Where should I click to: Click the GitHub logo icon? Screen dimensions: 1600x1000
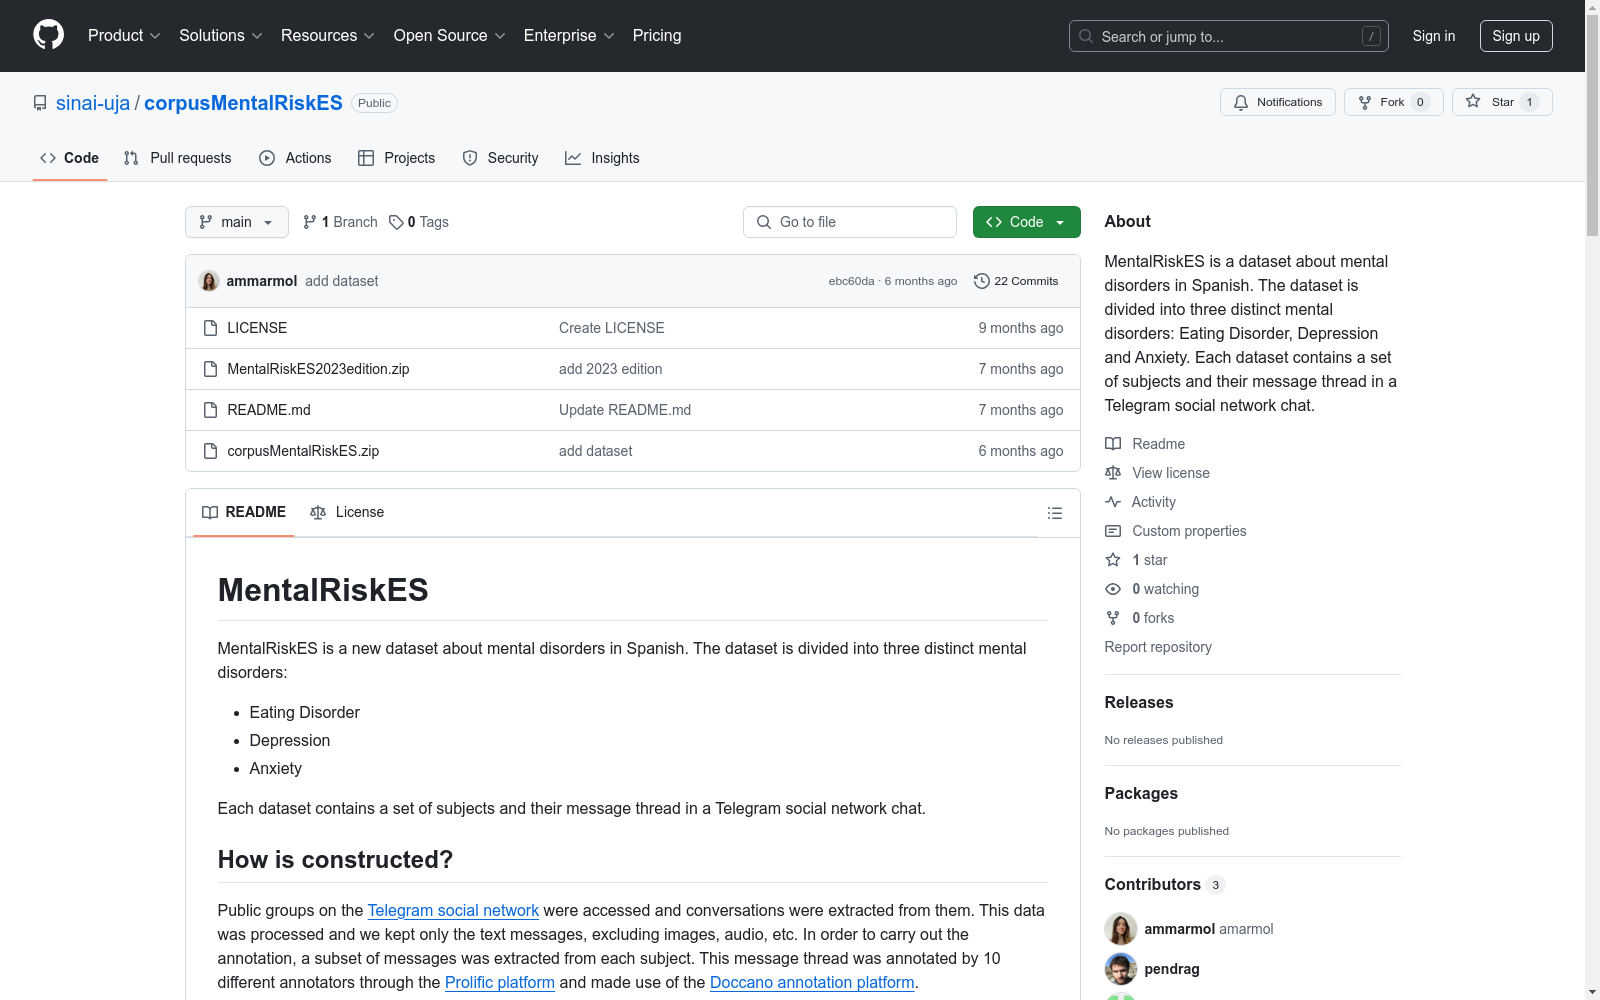[x=48, y=35]
